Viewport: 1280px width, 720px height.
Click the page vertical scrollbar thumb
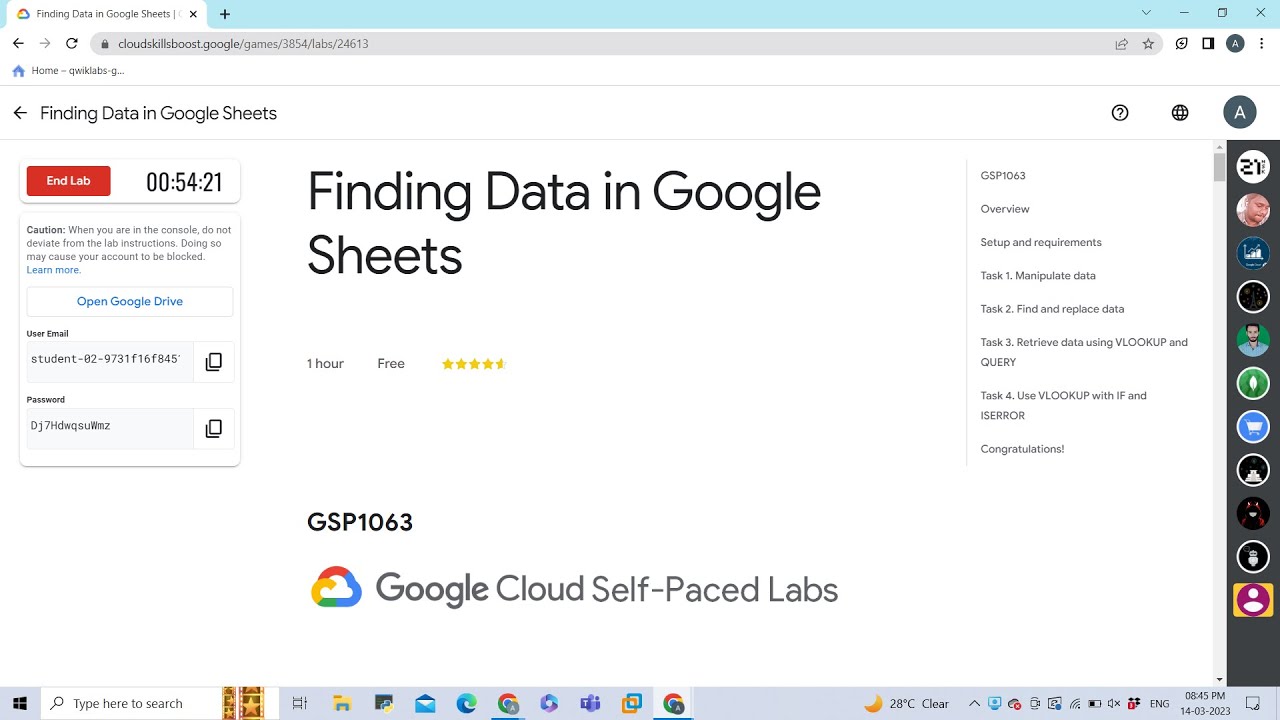click(x=1219, y=166)
